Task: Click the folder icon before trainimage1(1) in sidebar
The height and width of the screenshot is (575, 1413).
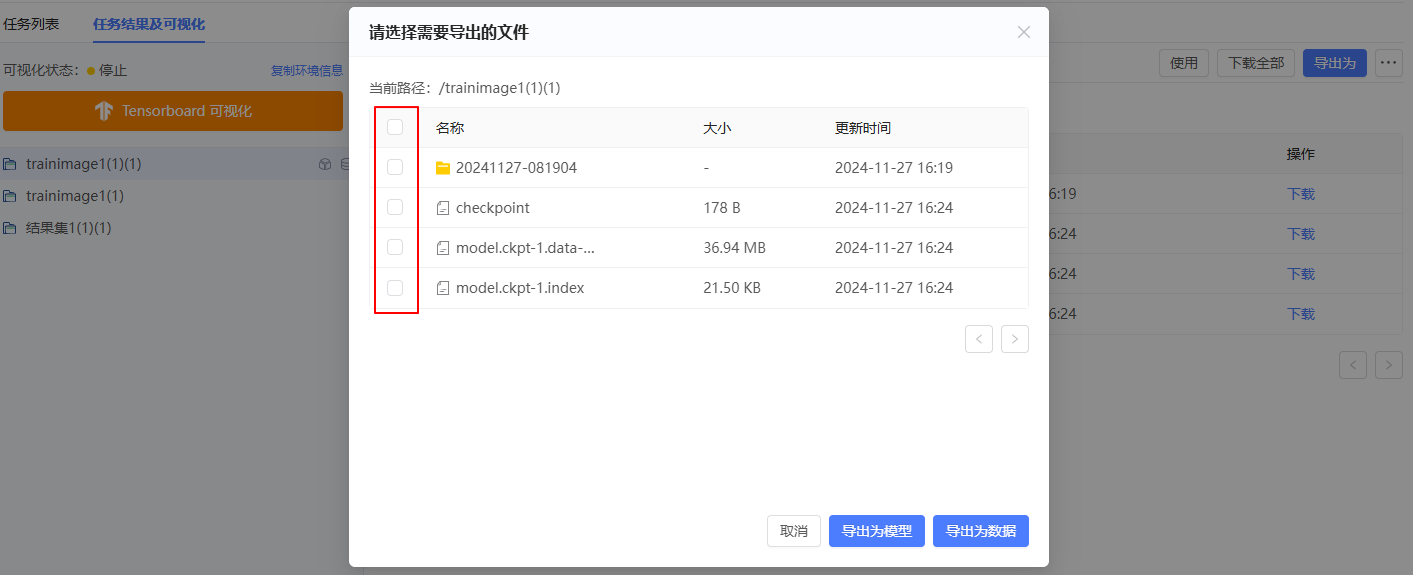Action: [10, 196]
